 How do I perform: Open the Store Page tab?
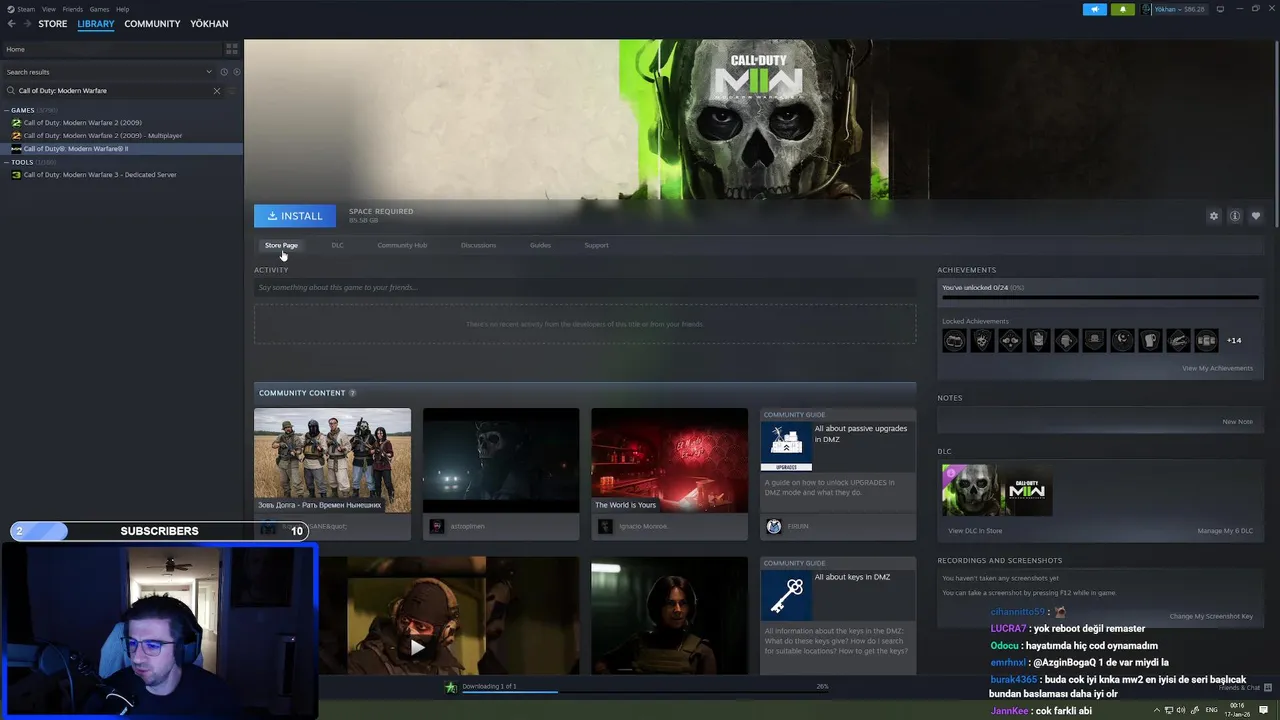tap(281, 245)
